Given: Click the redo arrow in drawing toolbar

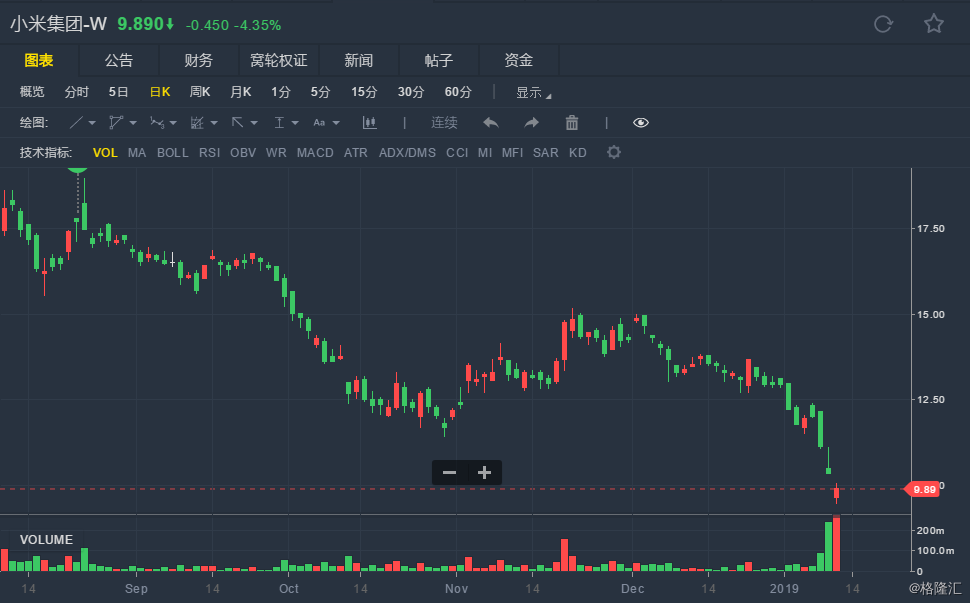Looking at the screenshot, I should click(531, 122).
